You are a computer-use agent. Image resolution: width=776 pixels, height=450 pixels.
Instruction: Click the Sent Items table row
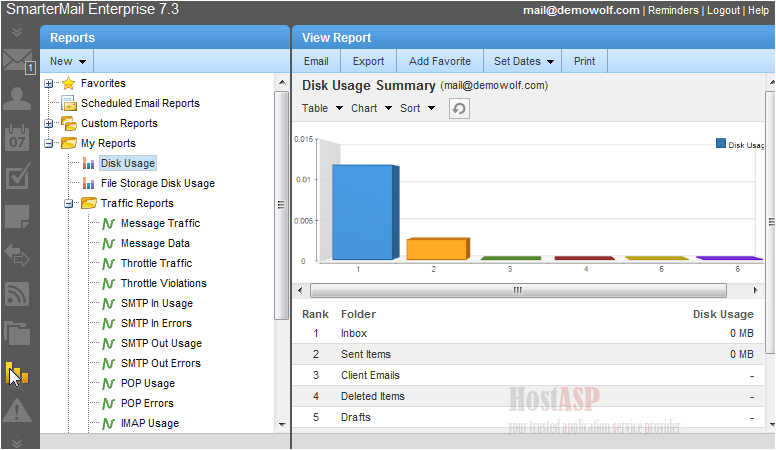(x=528, y=354)
